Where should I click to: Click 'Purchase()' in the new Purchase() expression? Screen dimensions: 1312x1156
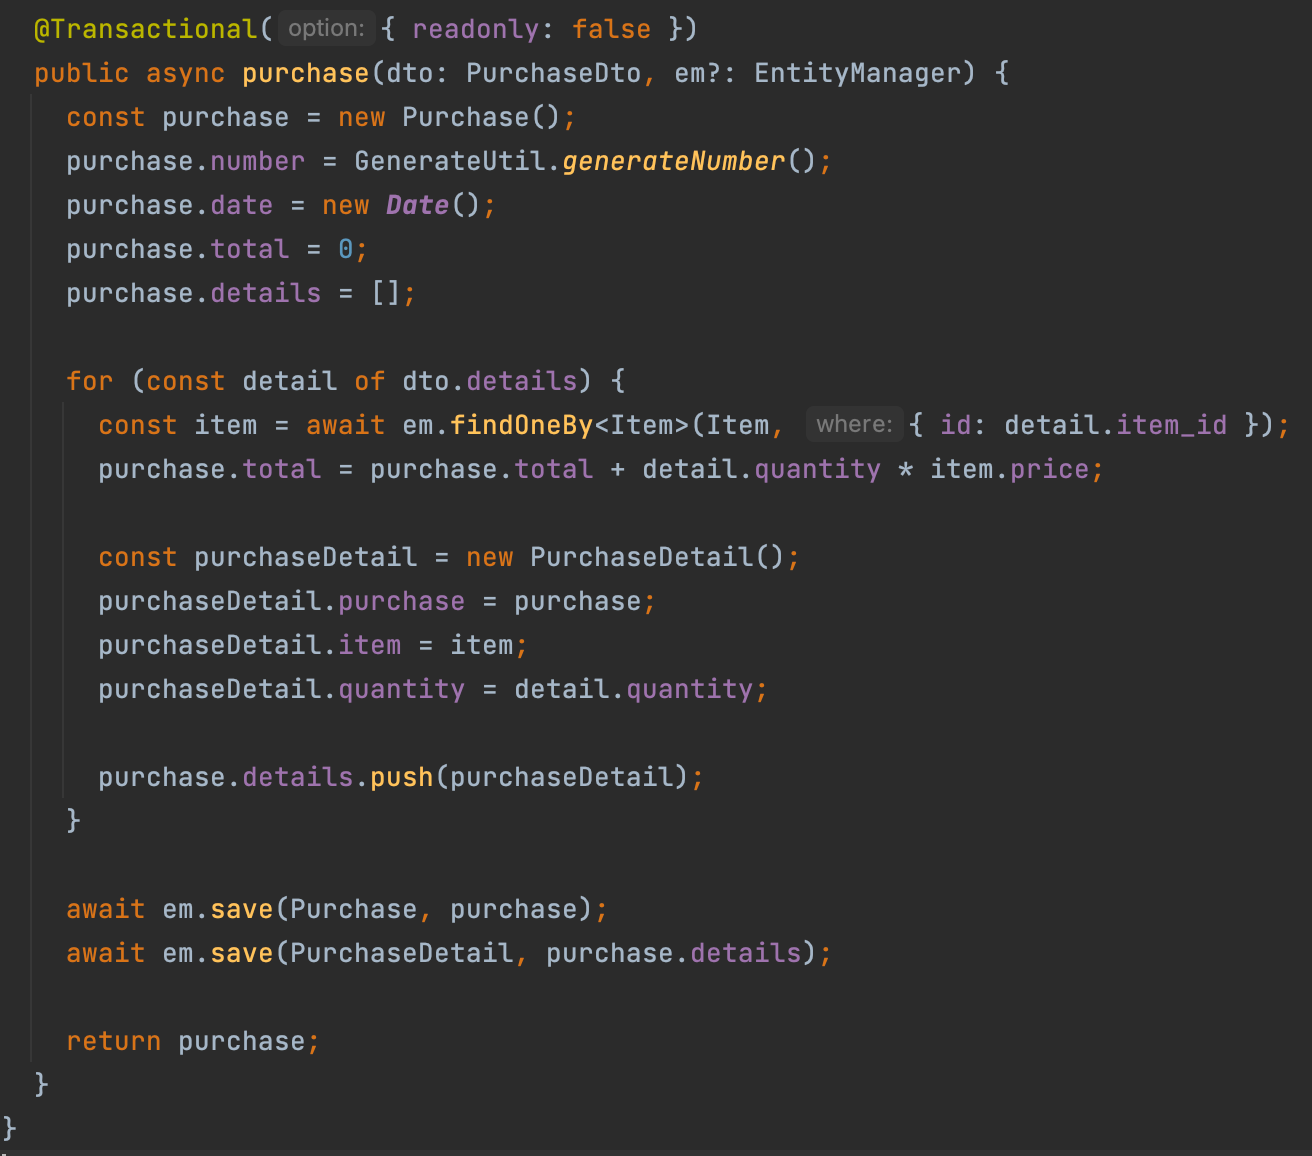click(481, 117)
